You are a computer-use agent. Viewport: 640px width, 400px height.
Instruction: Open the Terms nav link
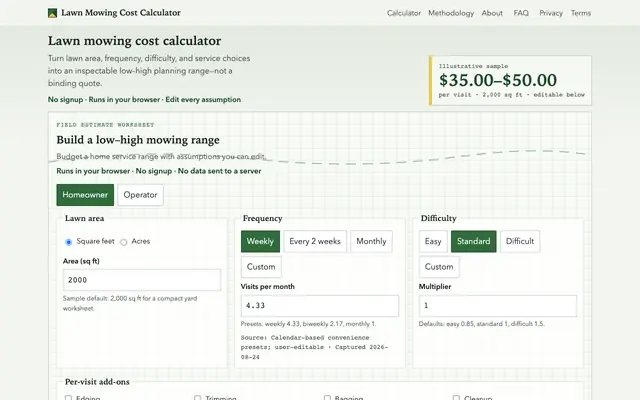point(580,13)
